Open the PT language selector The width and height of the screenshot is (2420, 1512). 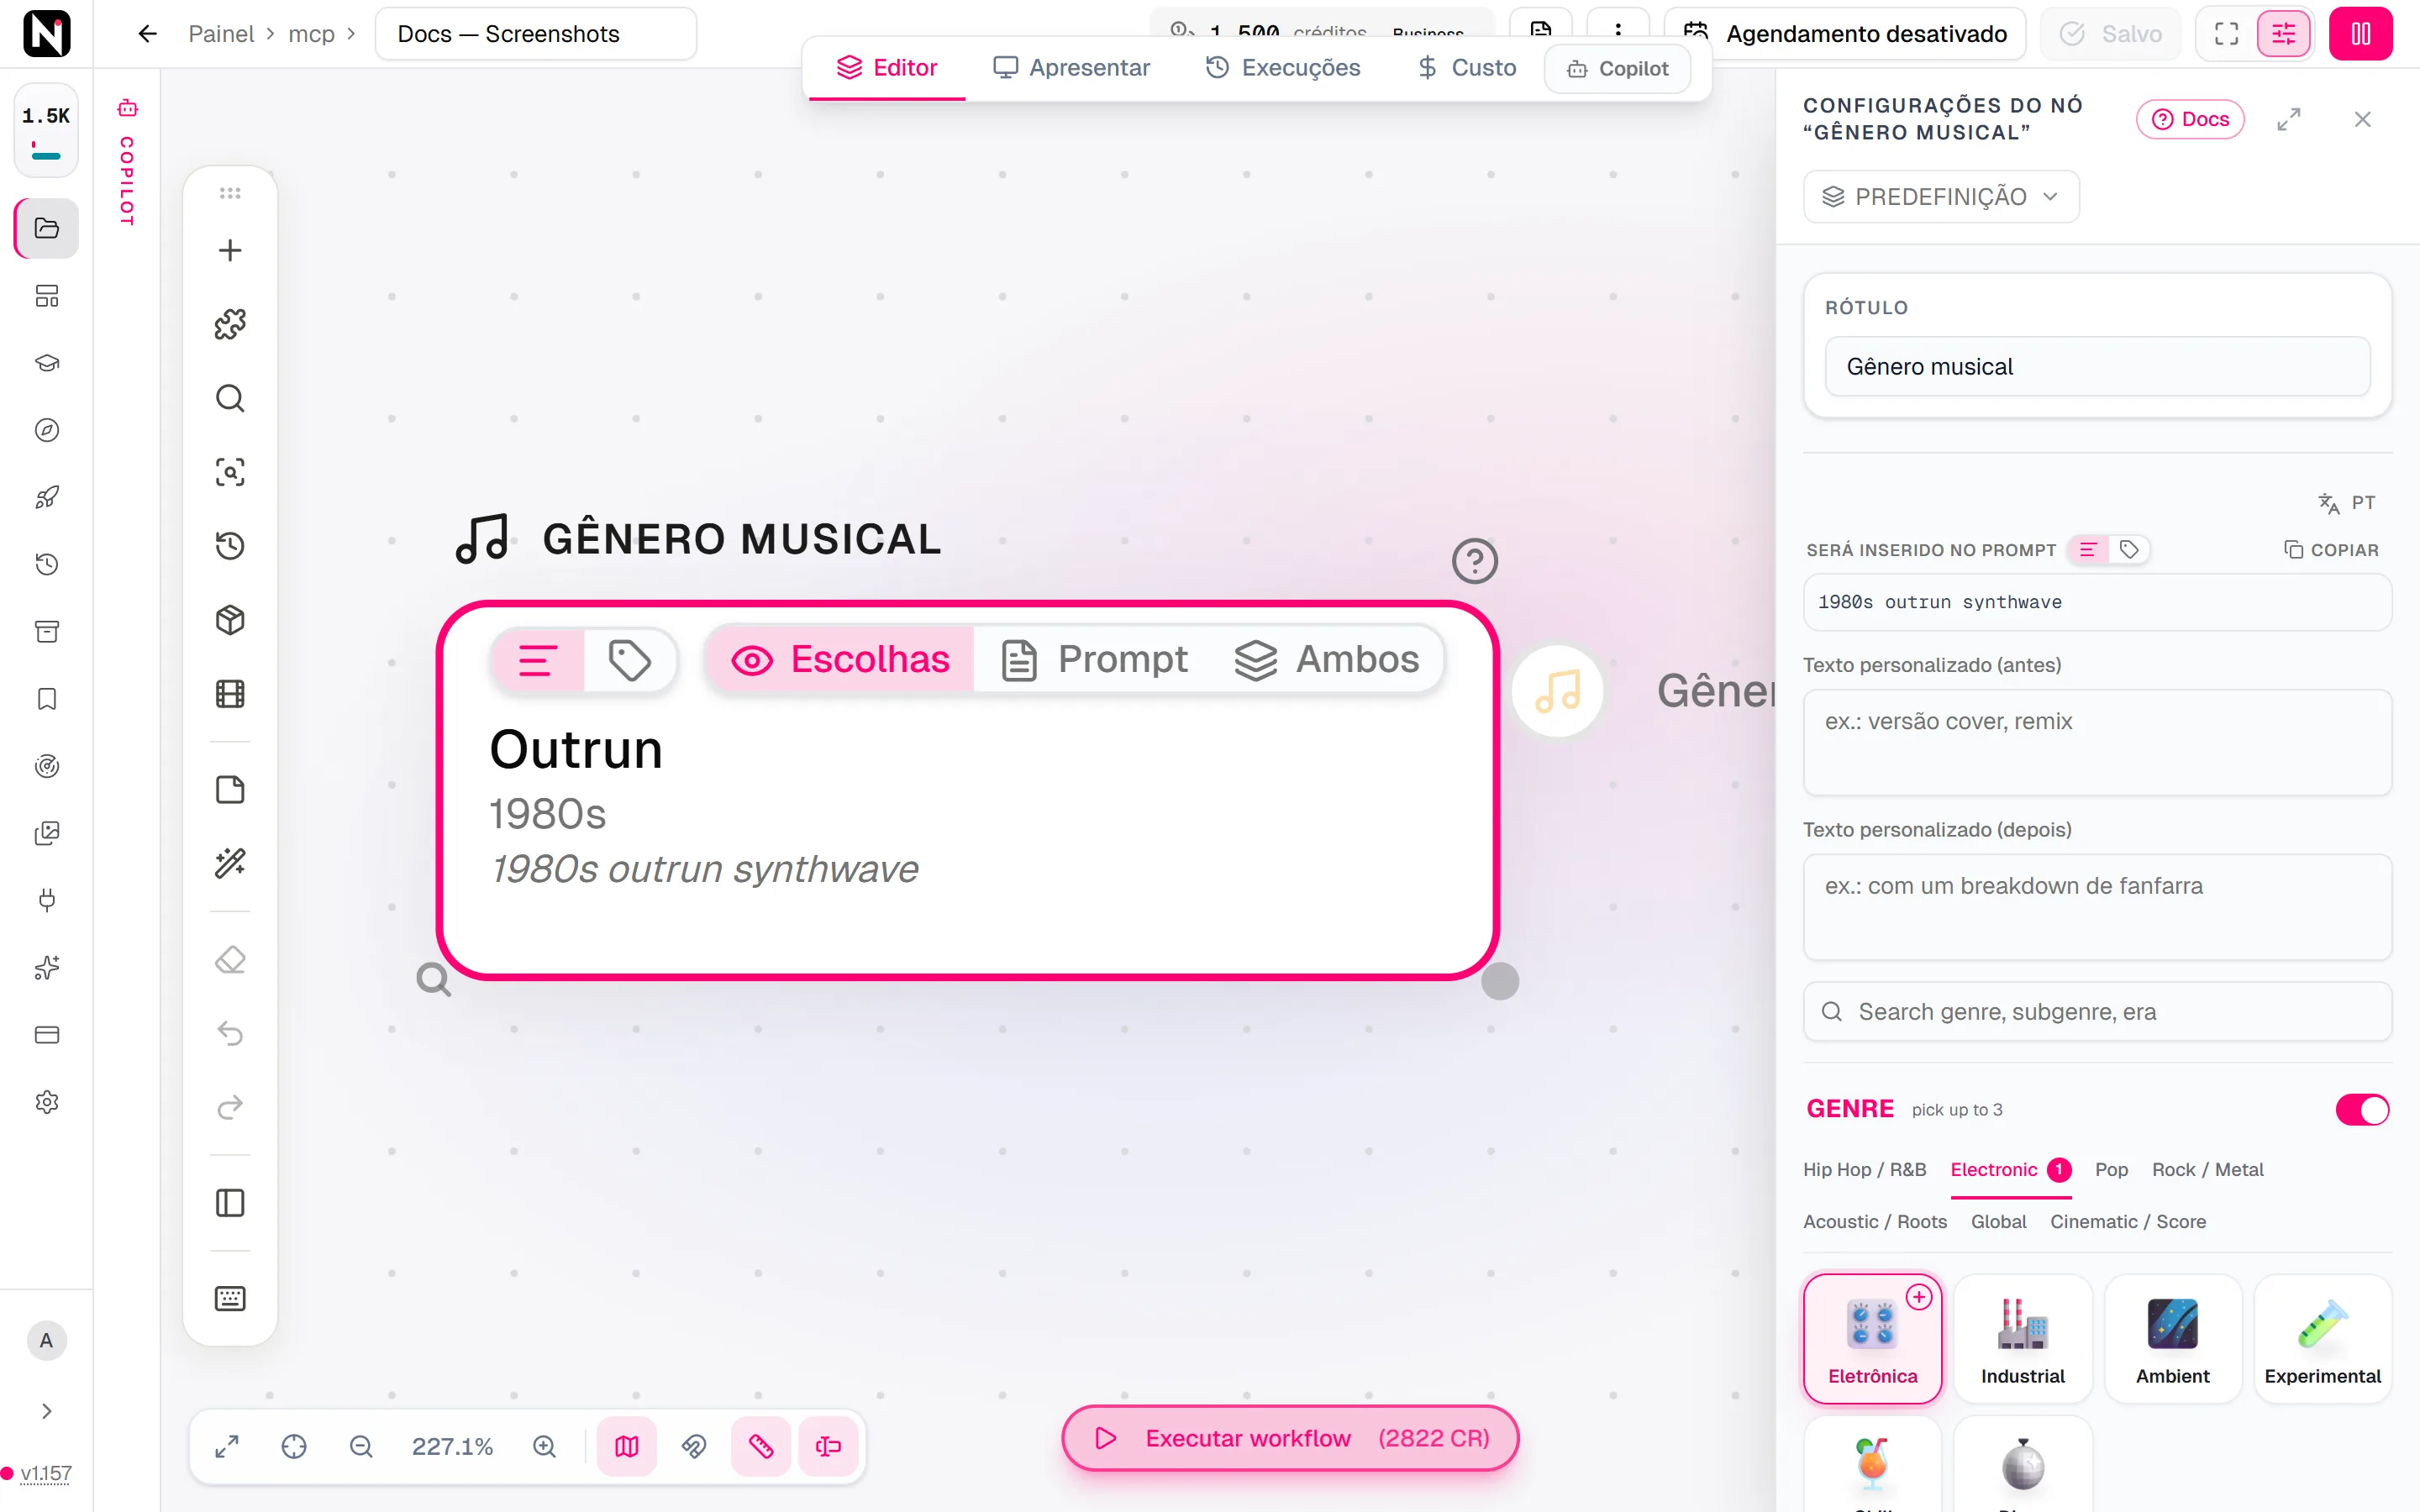point(2347,503)
